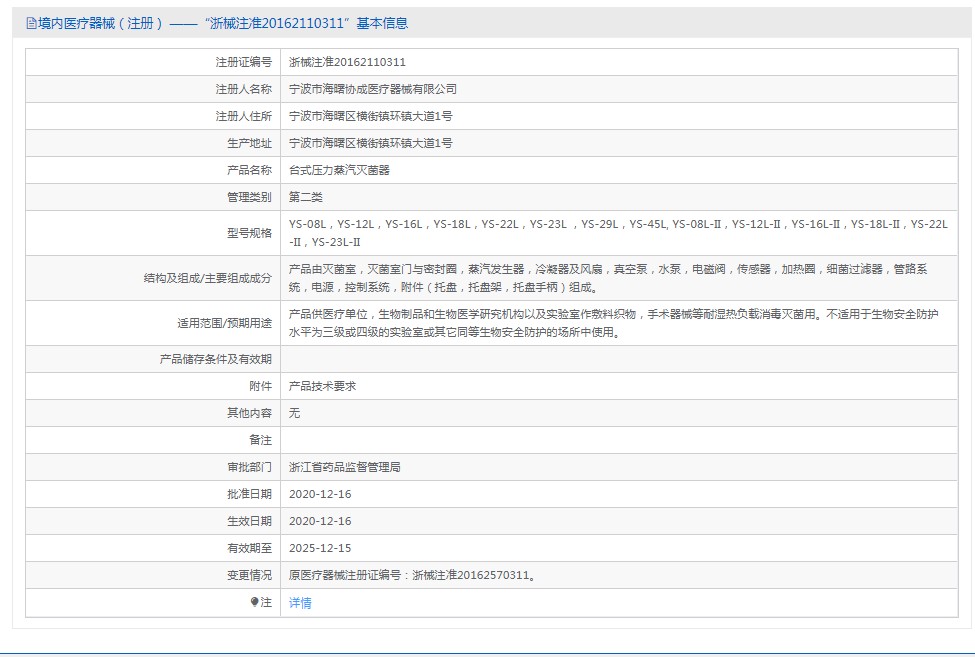The image size is (975, 657).
Task: Select the intended-use text starting 产品供医疗单位
Action: 613,323
